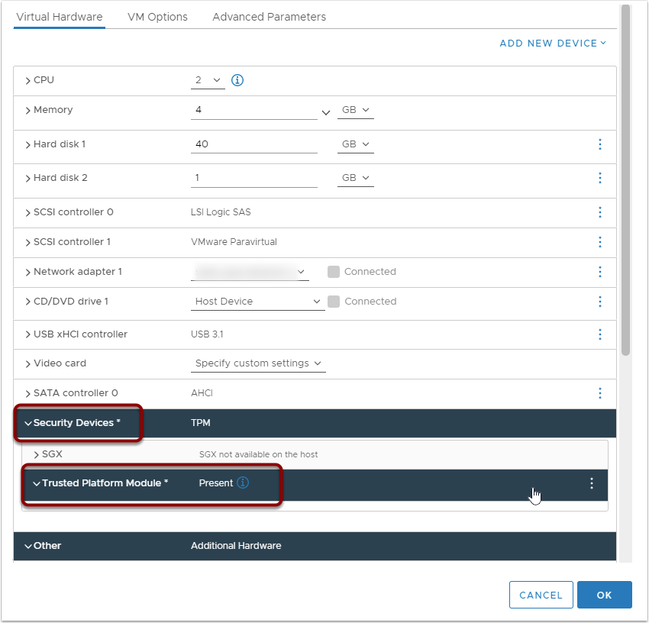Change Hard disk 2 unit dropdown
Image resolution: width=649 pixels, height=623 pixels.
(x=356, y=178)
